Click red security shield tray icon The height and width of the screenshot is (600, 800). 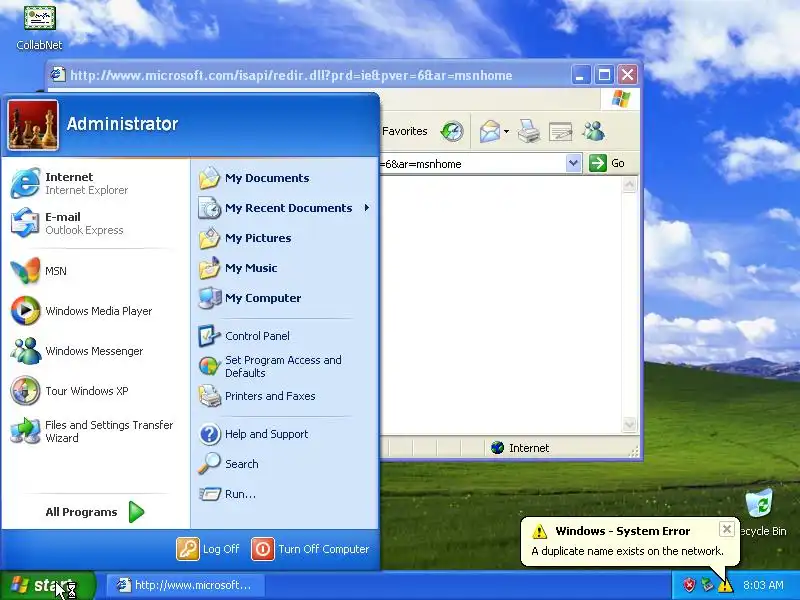coord(690,585)
